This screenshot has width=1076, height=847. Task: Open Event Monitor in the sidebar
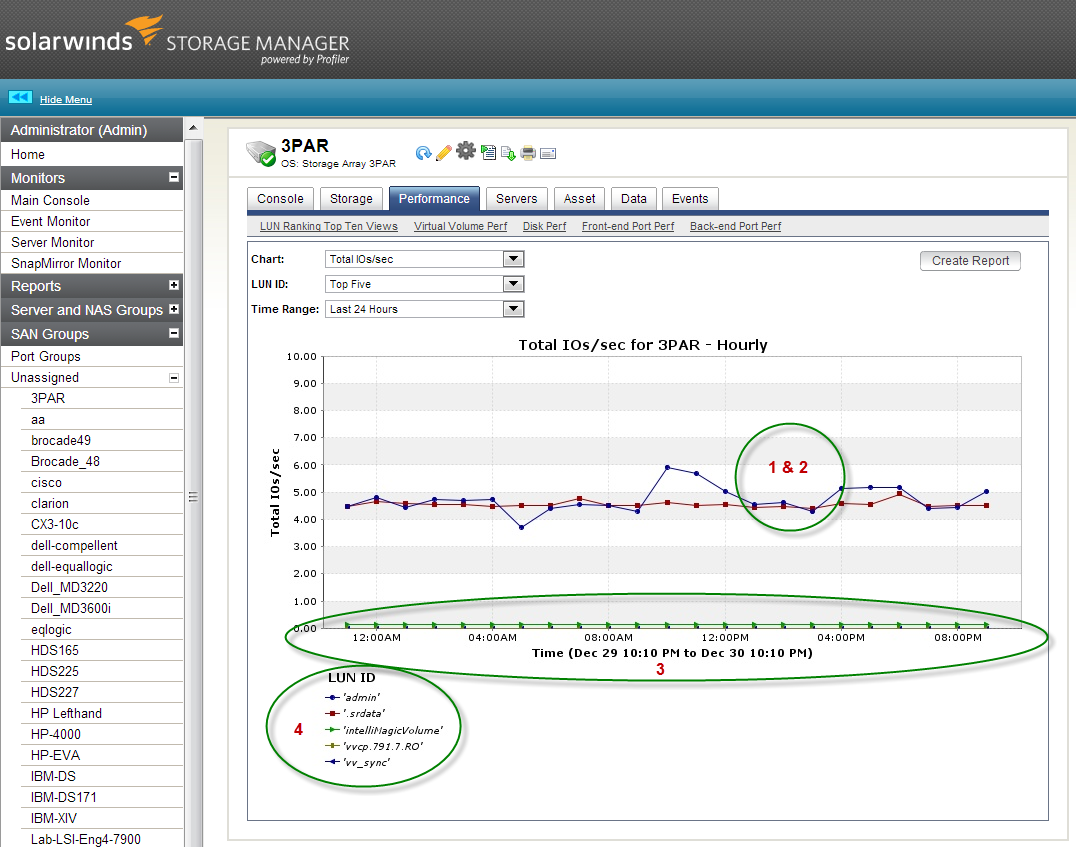click(x=92, y=221)
